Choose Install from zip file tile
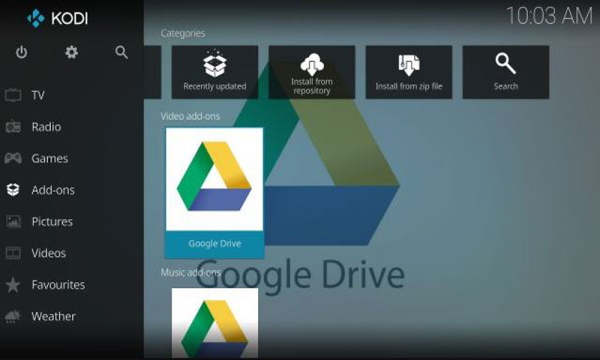 tap(409, 72)
